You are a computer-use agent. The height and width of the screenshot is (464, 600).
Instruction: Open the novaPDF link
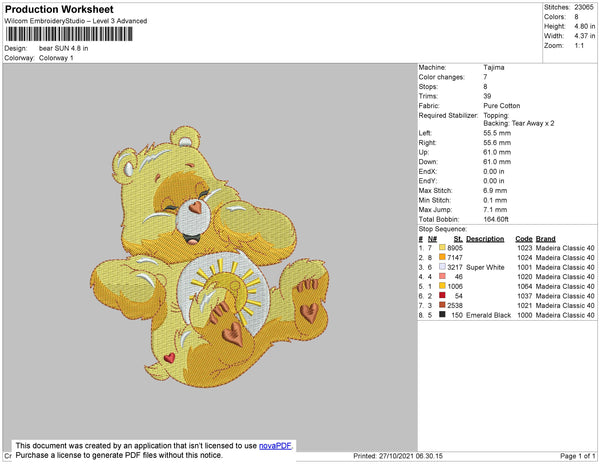click(x=275, y=446)
